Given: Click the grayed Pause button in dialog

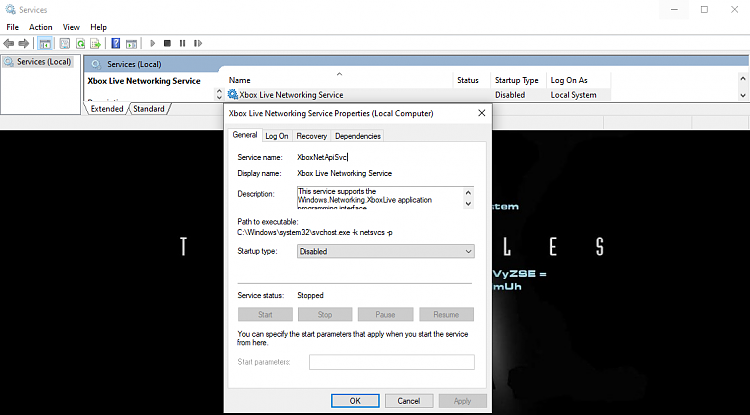Looking at the screenshot, I should [385, 315].
